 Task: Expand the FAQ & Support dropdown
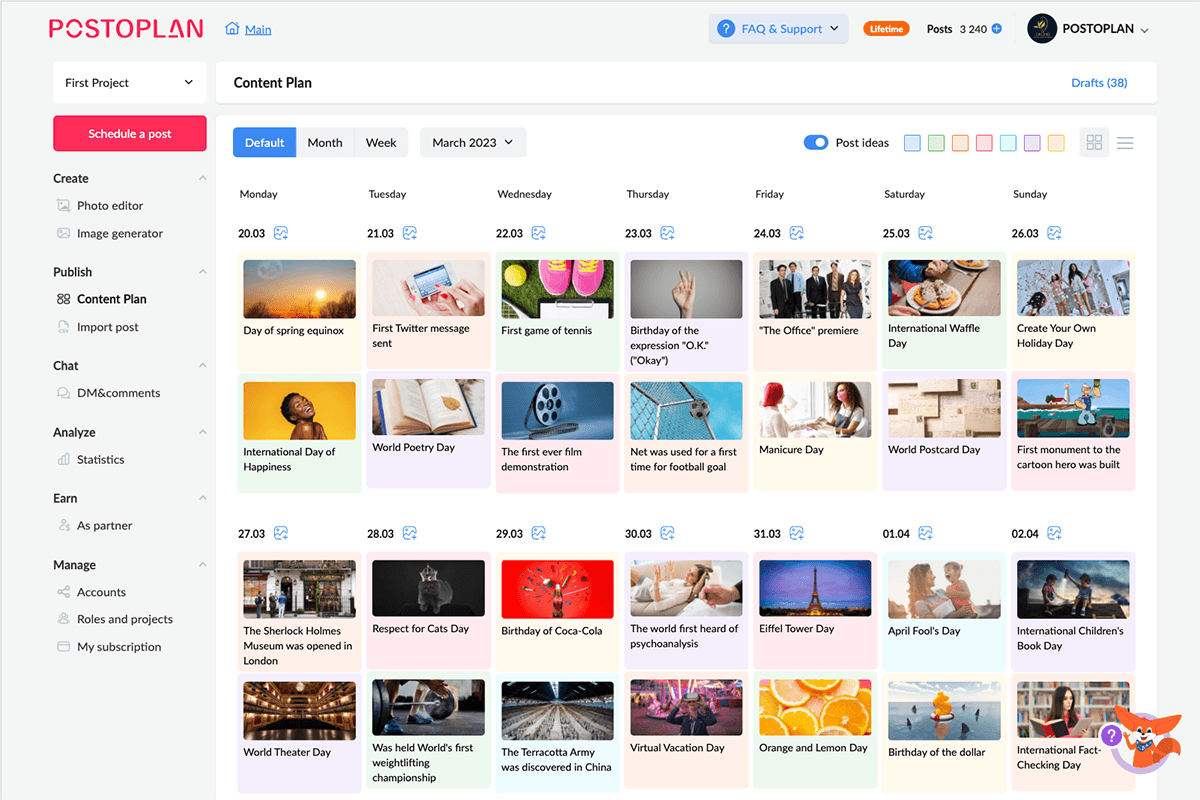tap(778, 29)
